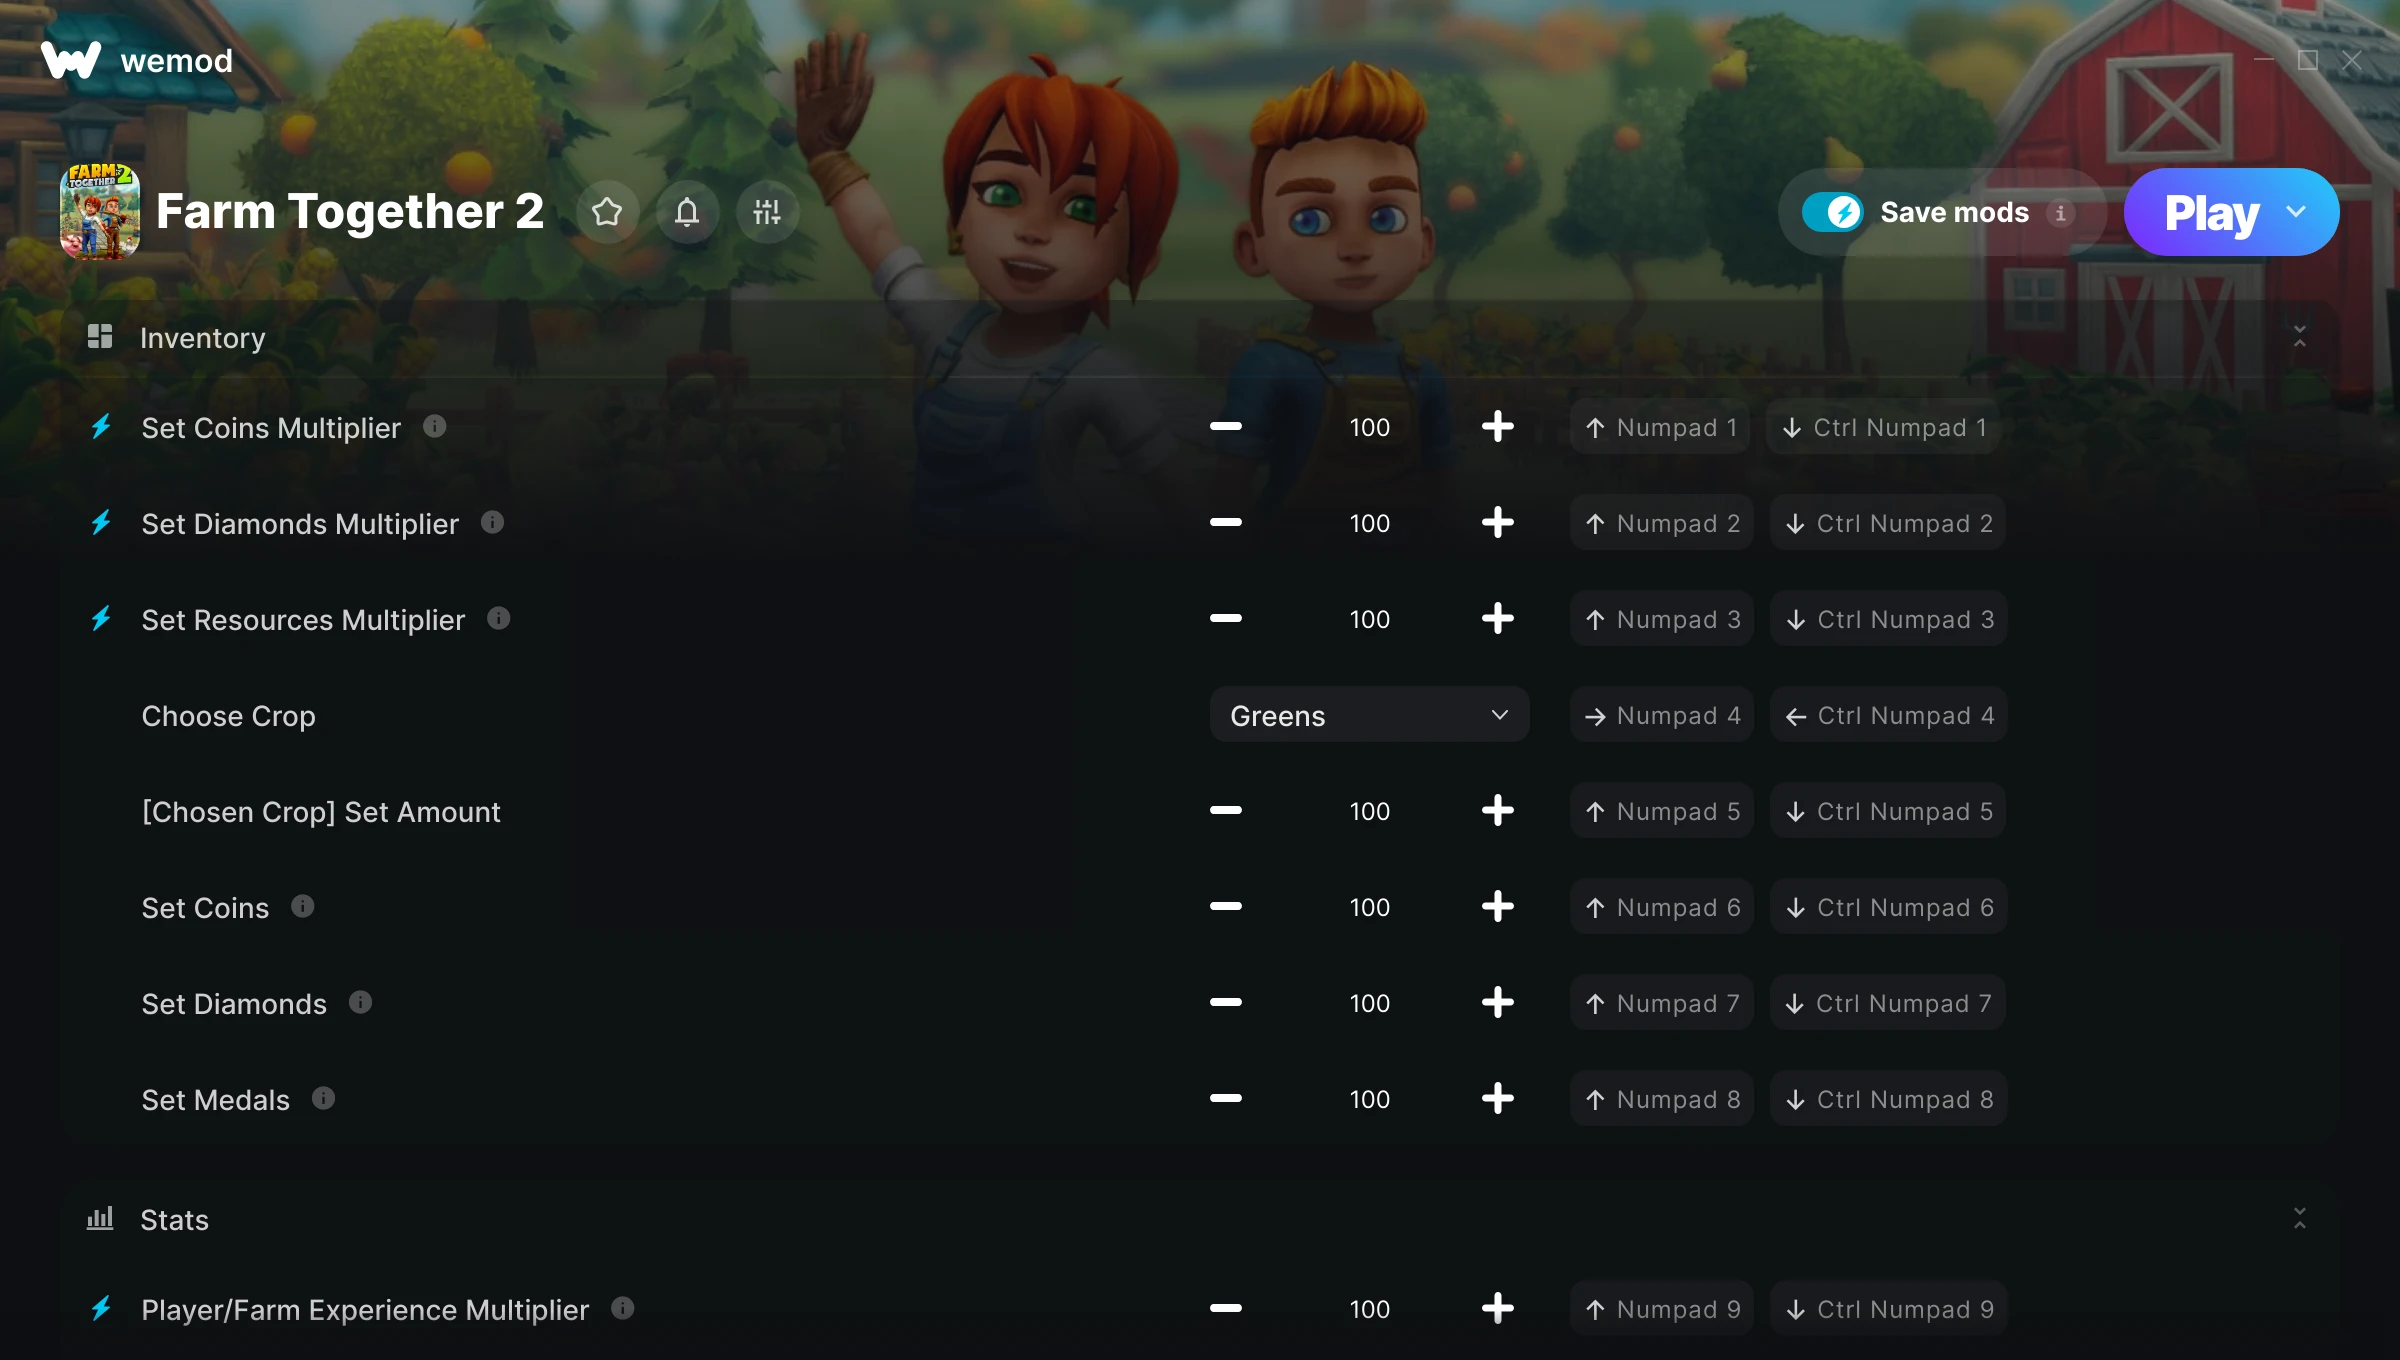The height and width of the screenshot is (1360, 2400).
Task: Add Farm Together 2 to favorites (star icon)
Action: 607,212
